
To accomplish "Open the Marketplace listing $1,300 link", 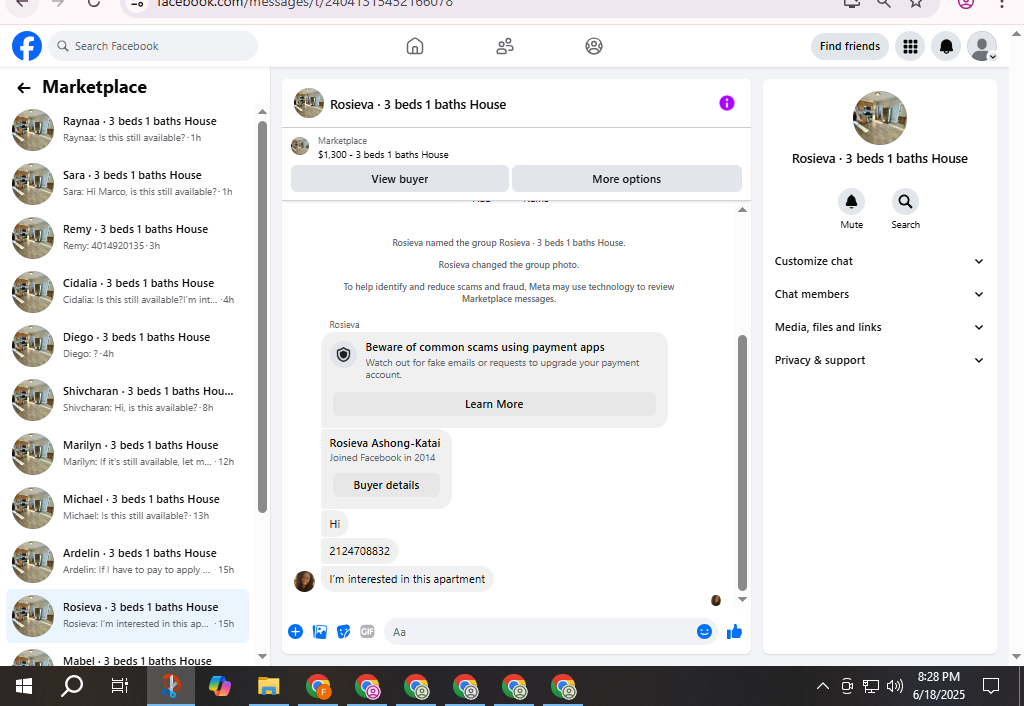I will [x=383, y=155].
